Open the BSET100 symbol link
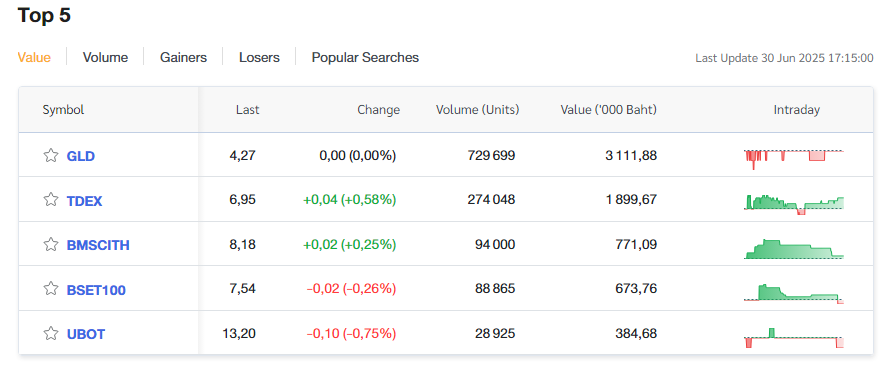883x365 pixels. point(96,290)
